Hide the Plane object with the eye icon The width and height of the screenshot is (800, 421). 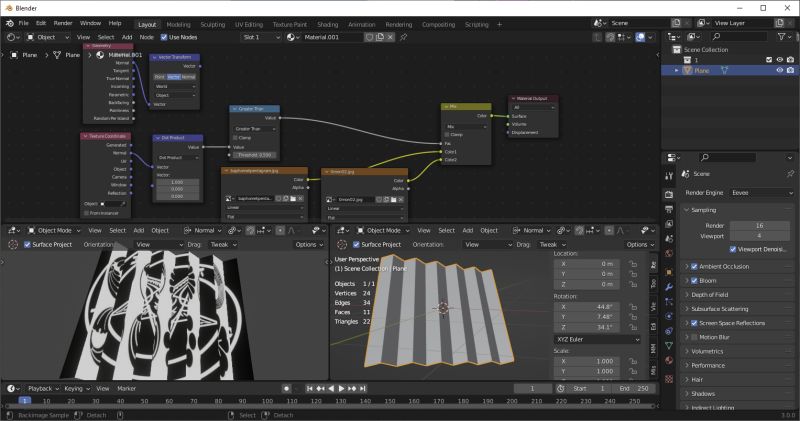click(780, 70)
